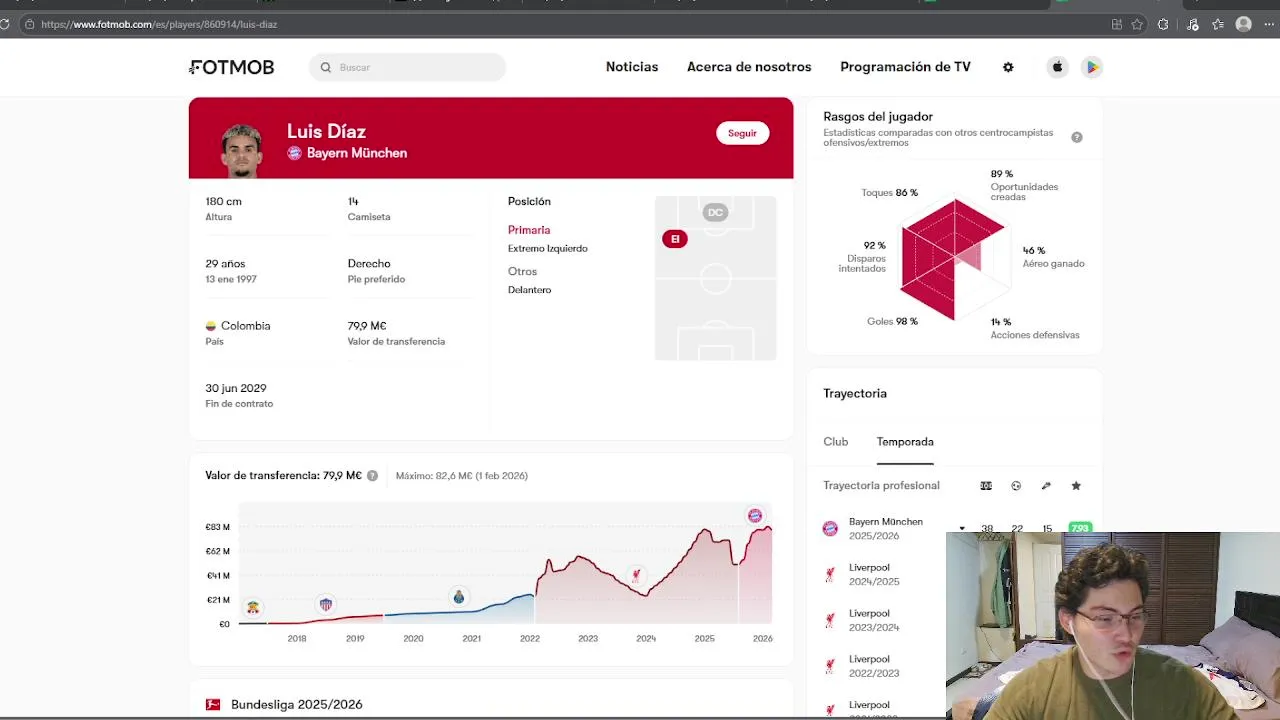This screenshot has height=720, width=1280.
Task: Click the Seguir button
Action: (742, 133)
